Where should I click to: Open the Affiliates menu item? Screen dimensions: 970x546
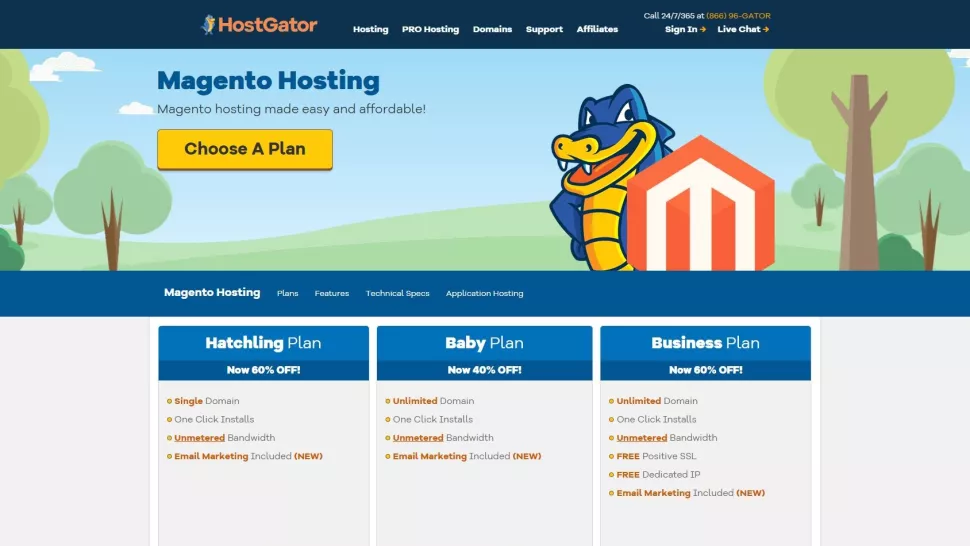pos(597,29)
